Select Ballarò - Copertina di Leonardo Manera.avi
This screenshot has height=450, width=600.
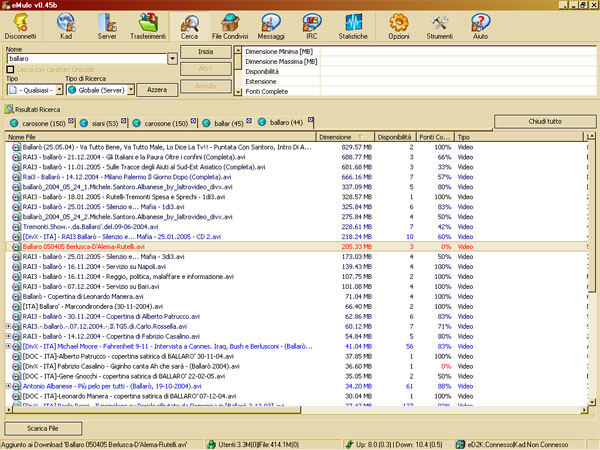point(83,297)
